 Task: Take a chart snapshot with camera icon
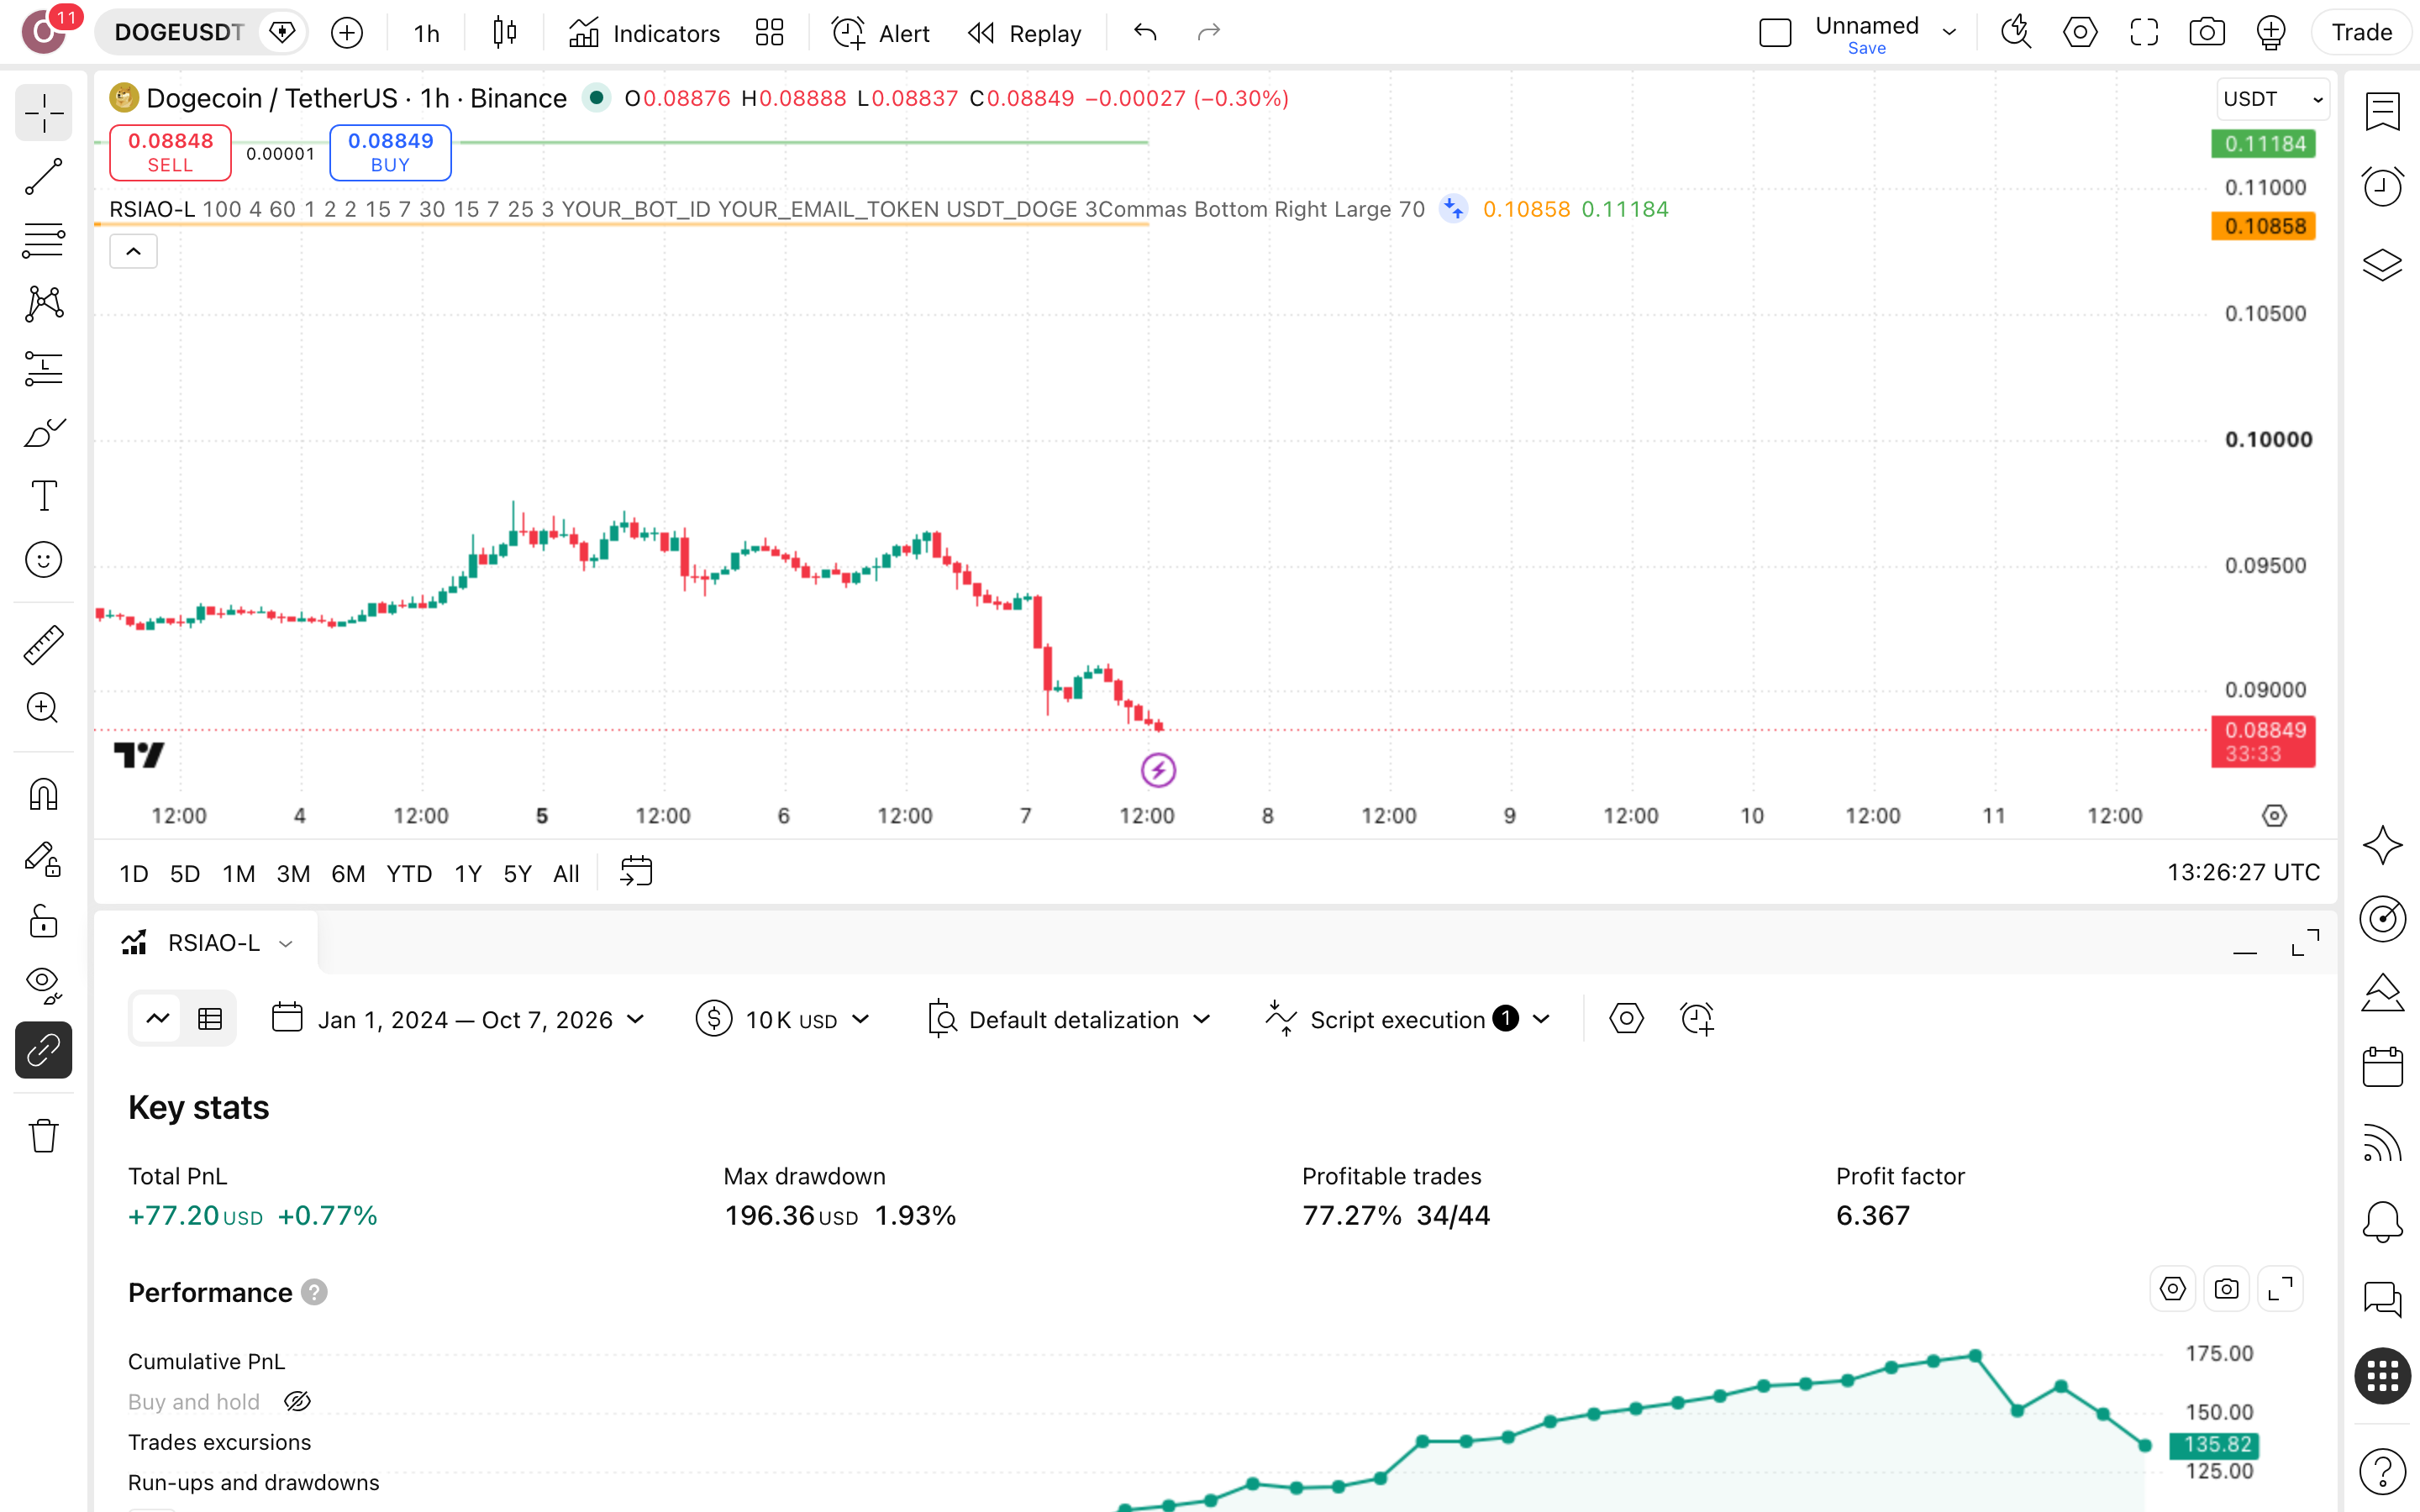pyautogui.click(x=2207, y=33)
